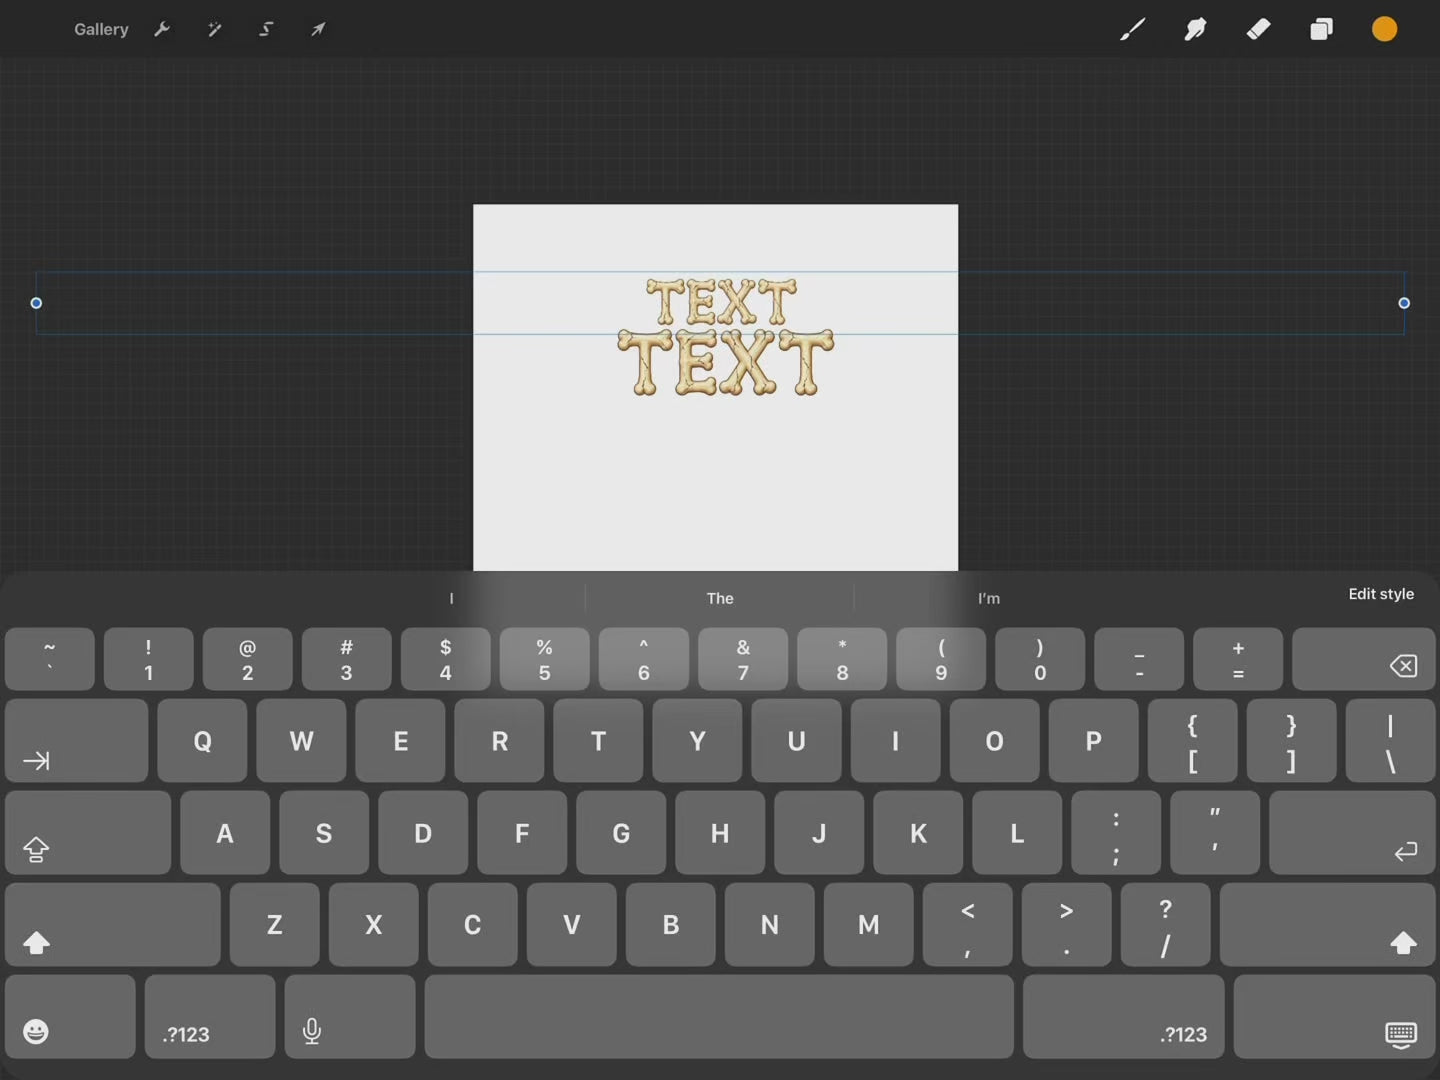
Task: Open the Adjustments magic wand menu
Action: (214, 29)
